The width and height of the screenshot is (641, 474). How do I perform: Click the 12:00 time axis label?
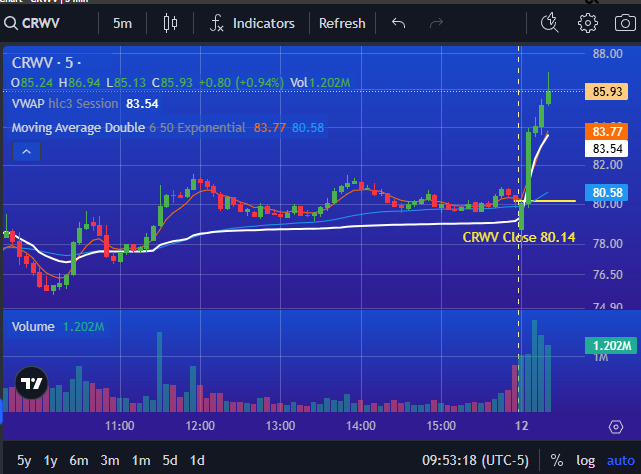point(200,426)
